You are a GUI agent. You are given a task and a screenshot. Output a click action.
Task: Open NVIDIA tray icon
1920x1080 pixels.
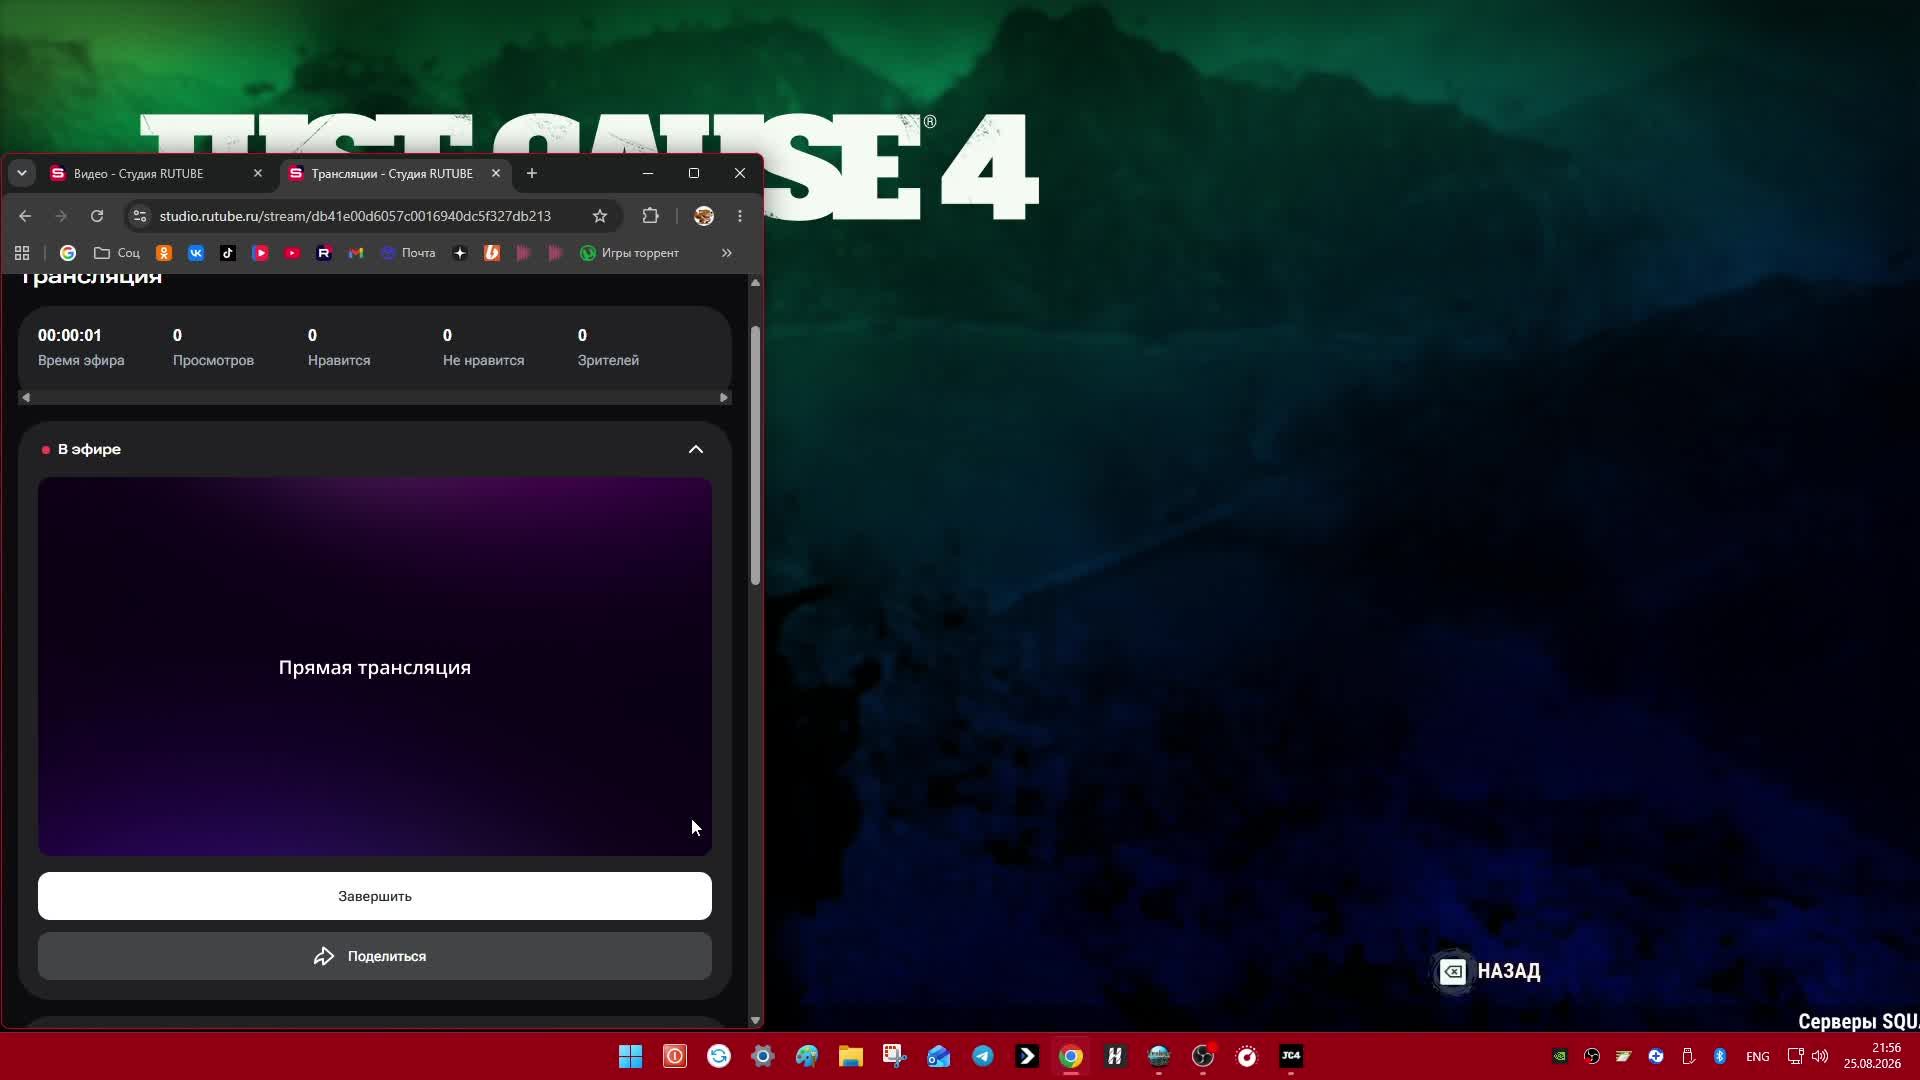1560,1056
